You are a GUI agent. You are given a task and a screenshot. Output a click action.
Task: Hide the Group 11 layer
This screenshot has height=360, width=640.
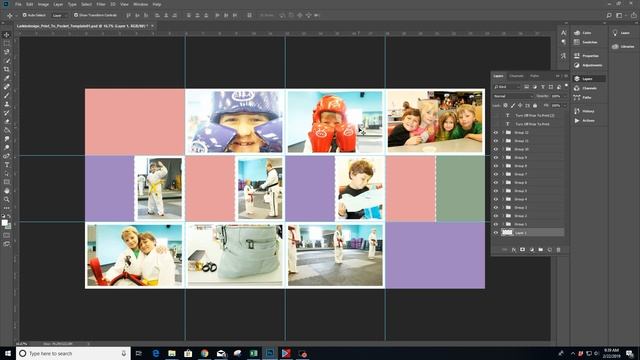click(496, 141)
